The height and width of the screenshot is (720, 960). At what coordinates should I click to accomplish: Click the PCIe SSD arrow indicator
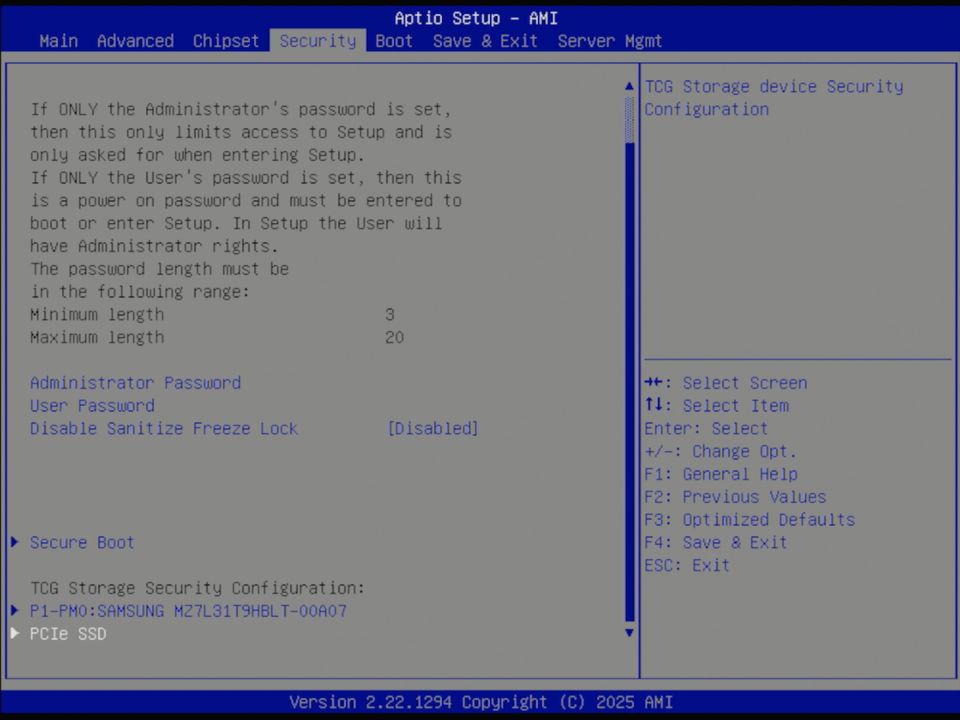click(14, 633)
